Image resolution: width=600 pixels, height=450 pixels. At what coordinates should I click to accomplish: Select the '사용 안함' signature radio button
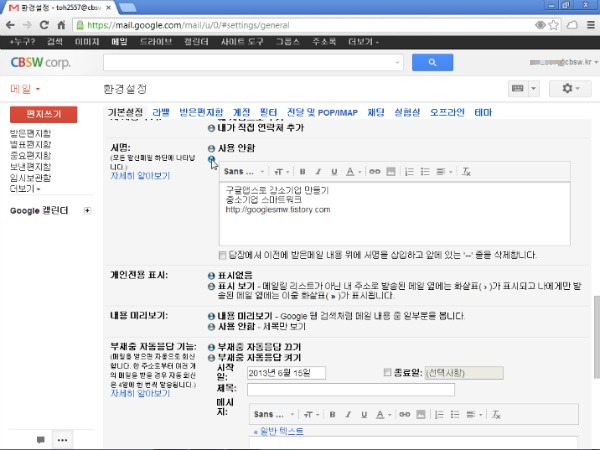pyautogui.click(x=211, y=148)
